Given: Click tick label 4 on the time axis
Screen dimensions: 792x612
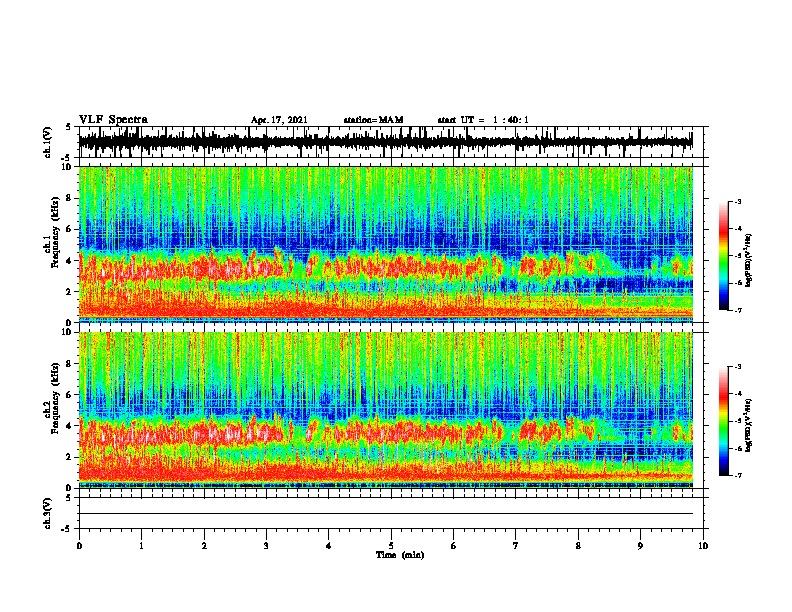Looking at the screenshot, I should point(329,546).
